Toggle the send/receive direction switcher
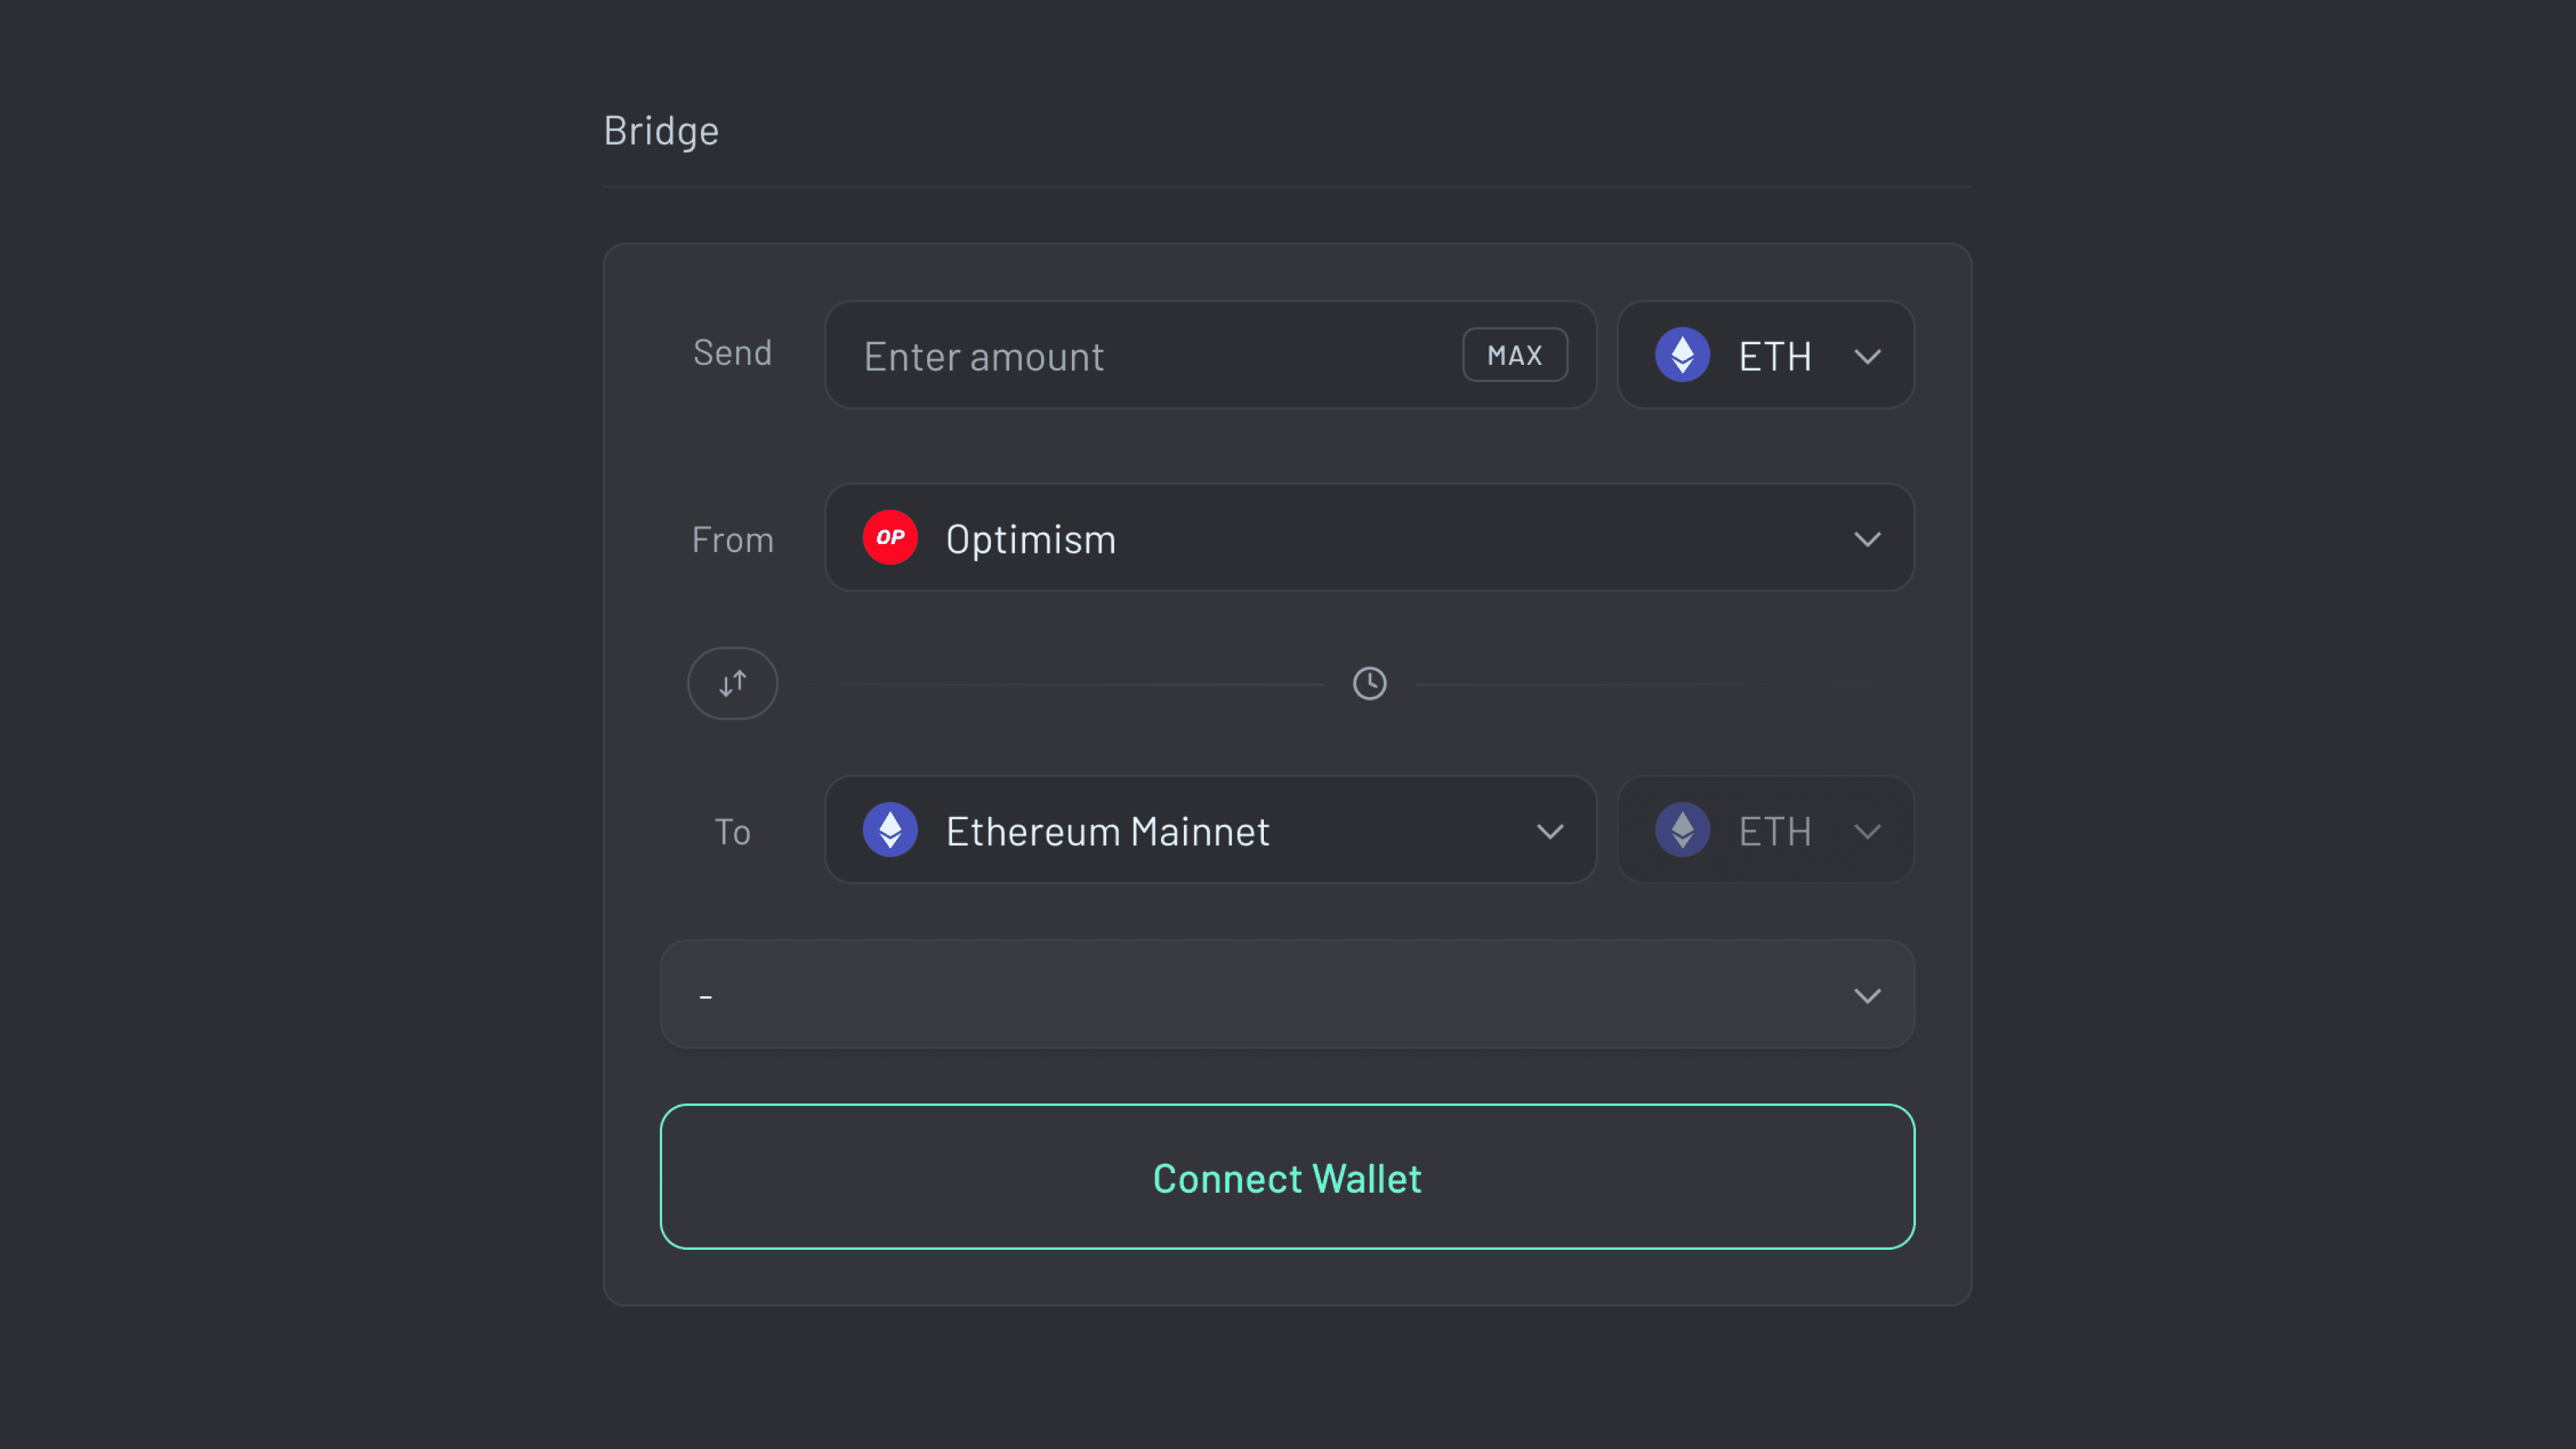This screenshot has height=1449, width=2576. point(732,683)
